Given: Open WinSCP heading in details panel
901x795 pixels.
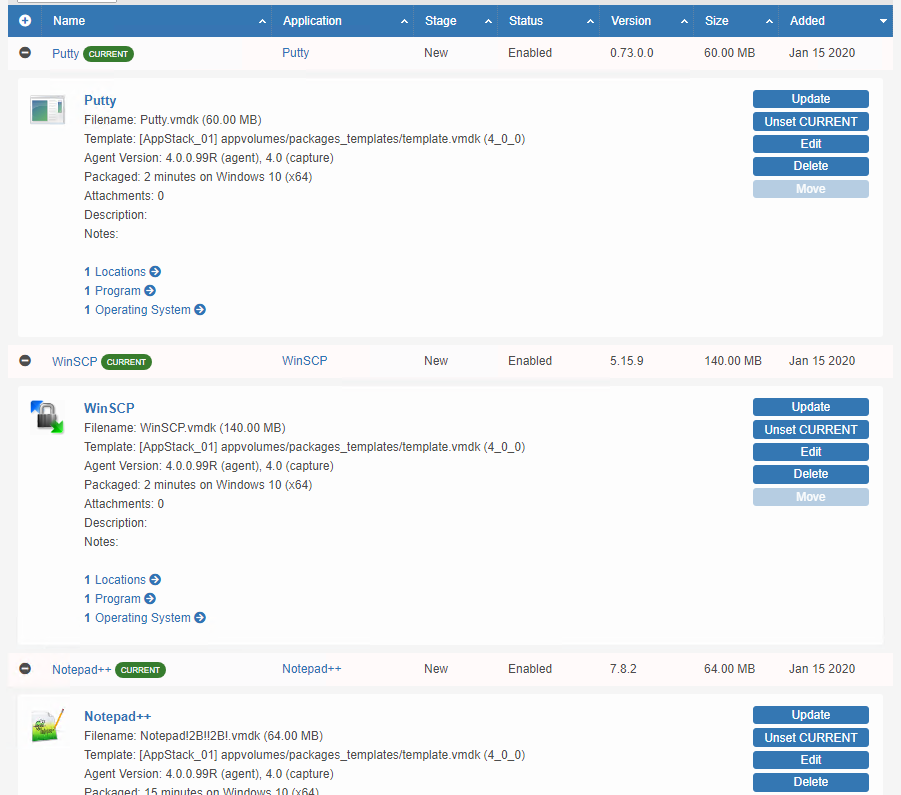Looking at the screenshot, I should click(x=109, y=408).
